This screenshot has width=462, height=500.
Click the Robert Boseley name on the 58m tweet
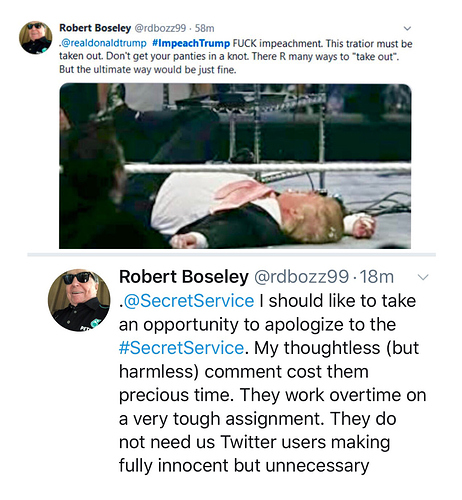click(x=95, y=28)
